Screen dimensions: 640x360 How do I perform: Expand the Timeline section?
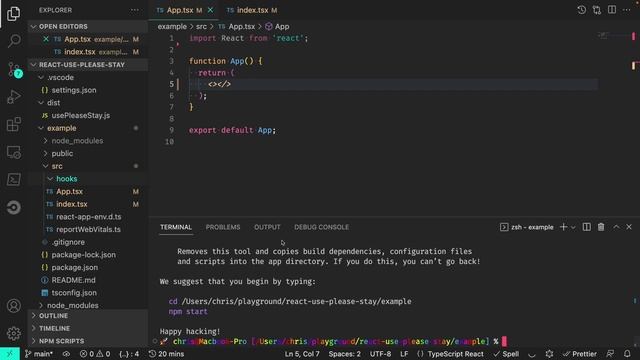88,328
